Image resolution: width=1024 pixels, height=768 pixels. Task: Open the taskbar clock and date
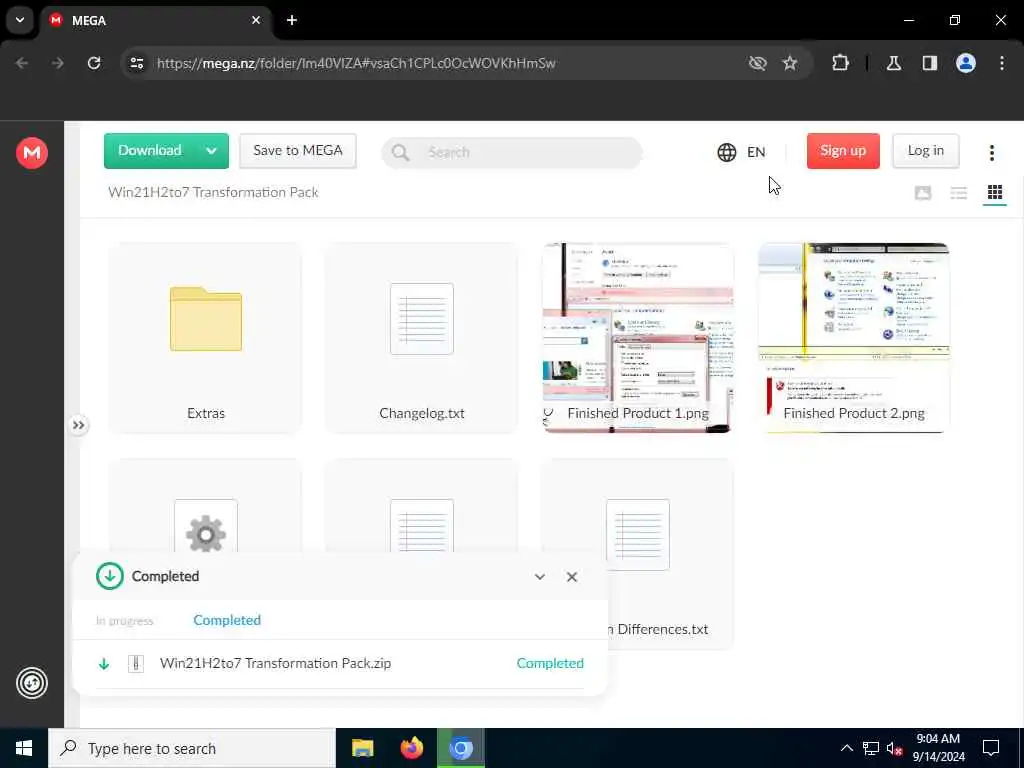[x=938, y=748]
